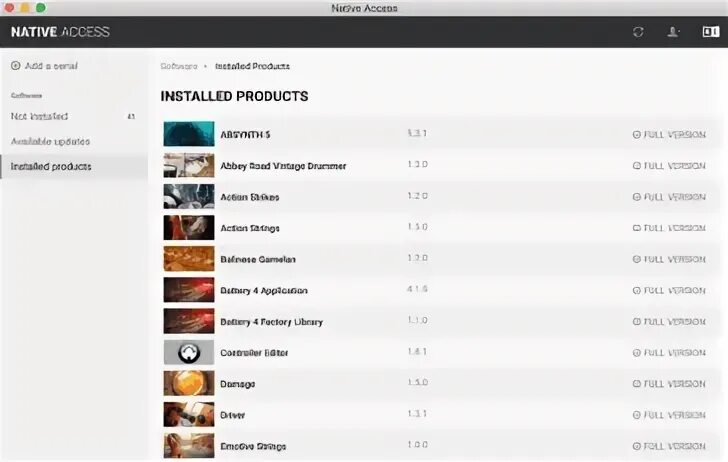This screenshot has height=462, width=728.
Task: Click status icon for Damage row
Action: click(x=637, y=384)
